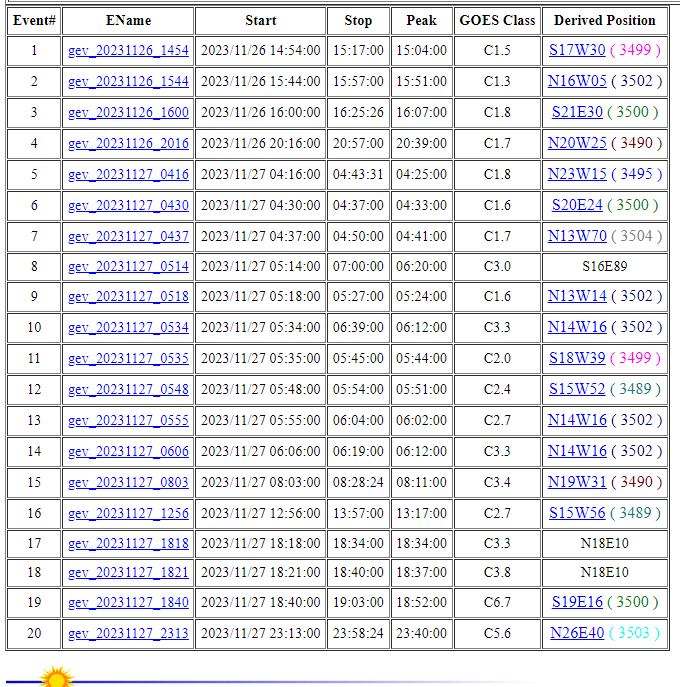Select the C3.8 GOES class cell

[497, 573]
